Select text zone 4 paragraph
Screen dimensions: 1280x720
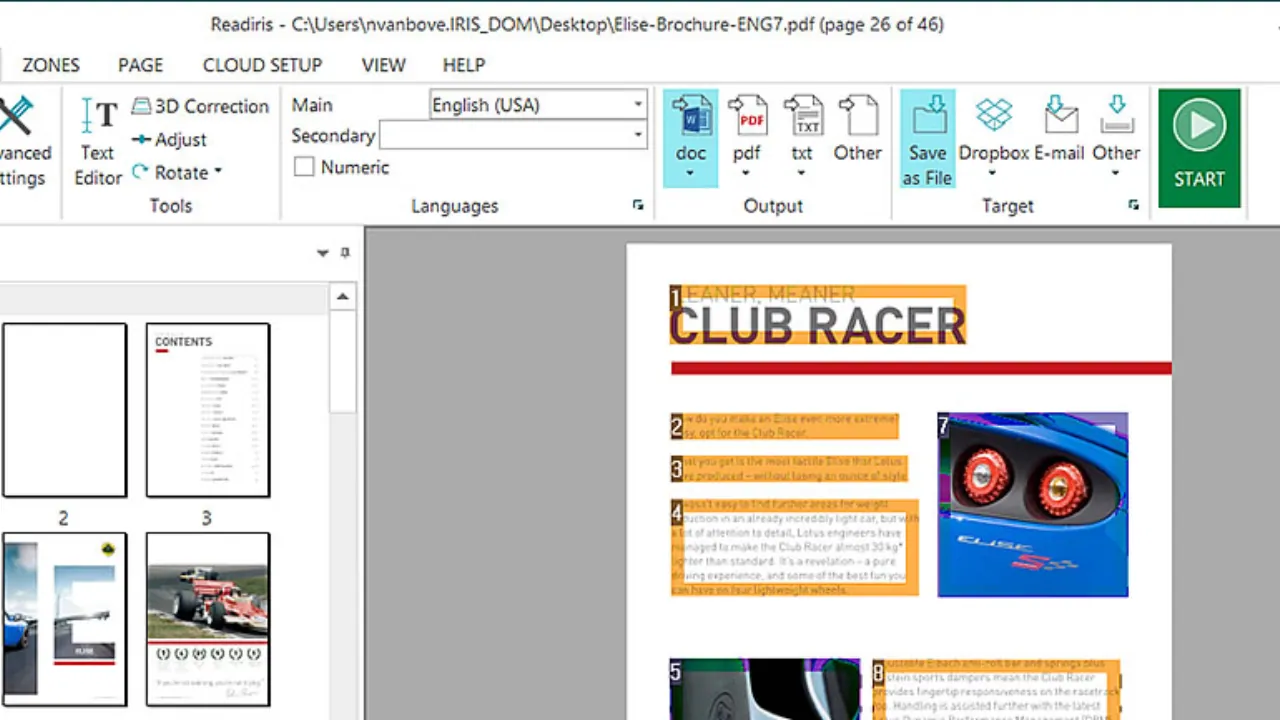pyautogui.click(x=795, y=548)
